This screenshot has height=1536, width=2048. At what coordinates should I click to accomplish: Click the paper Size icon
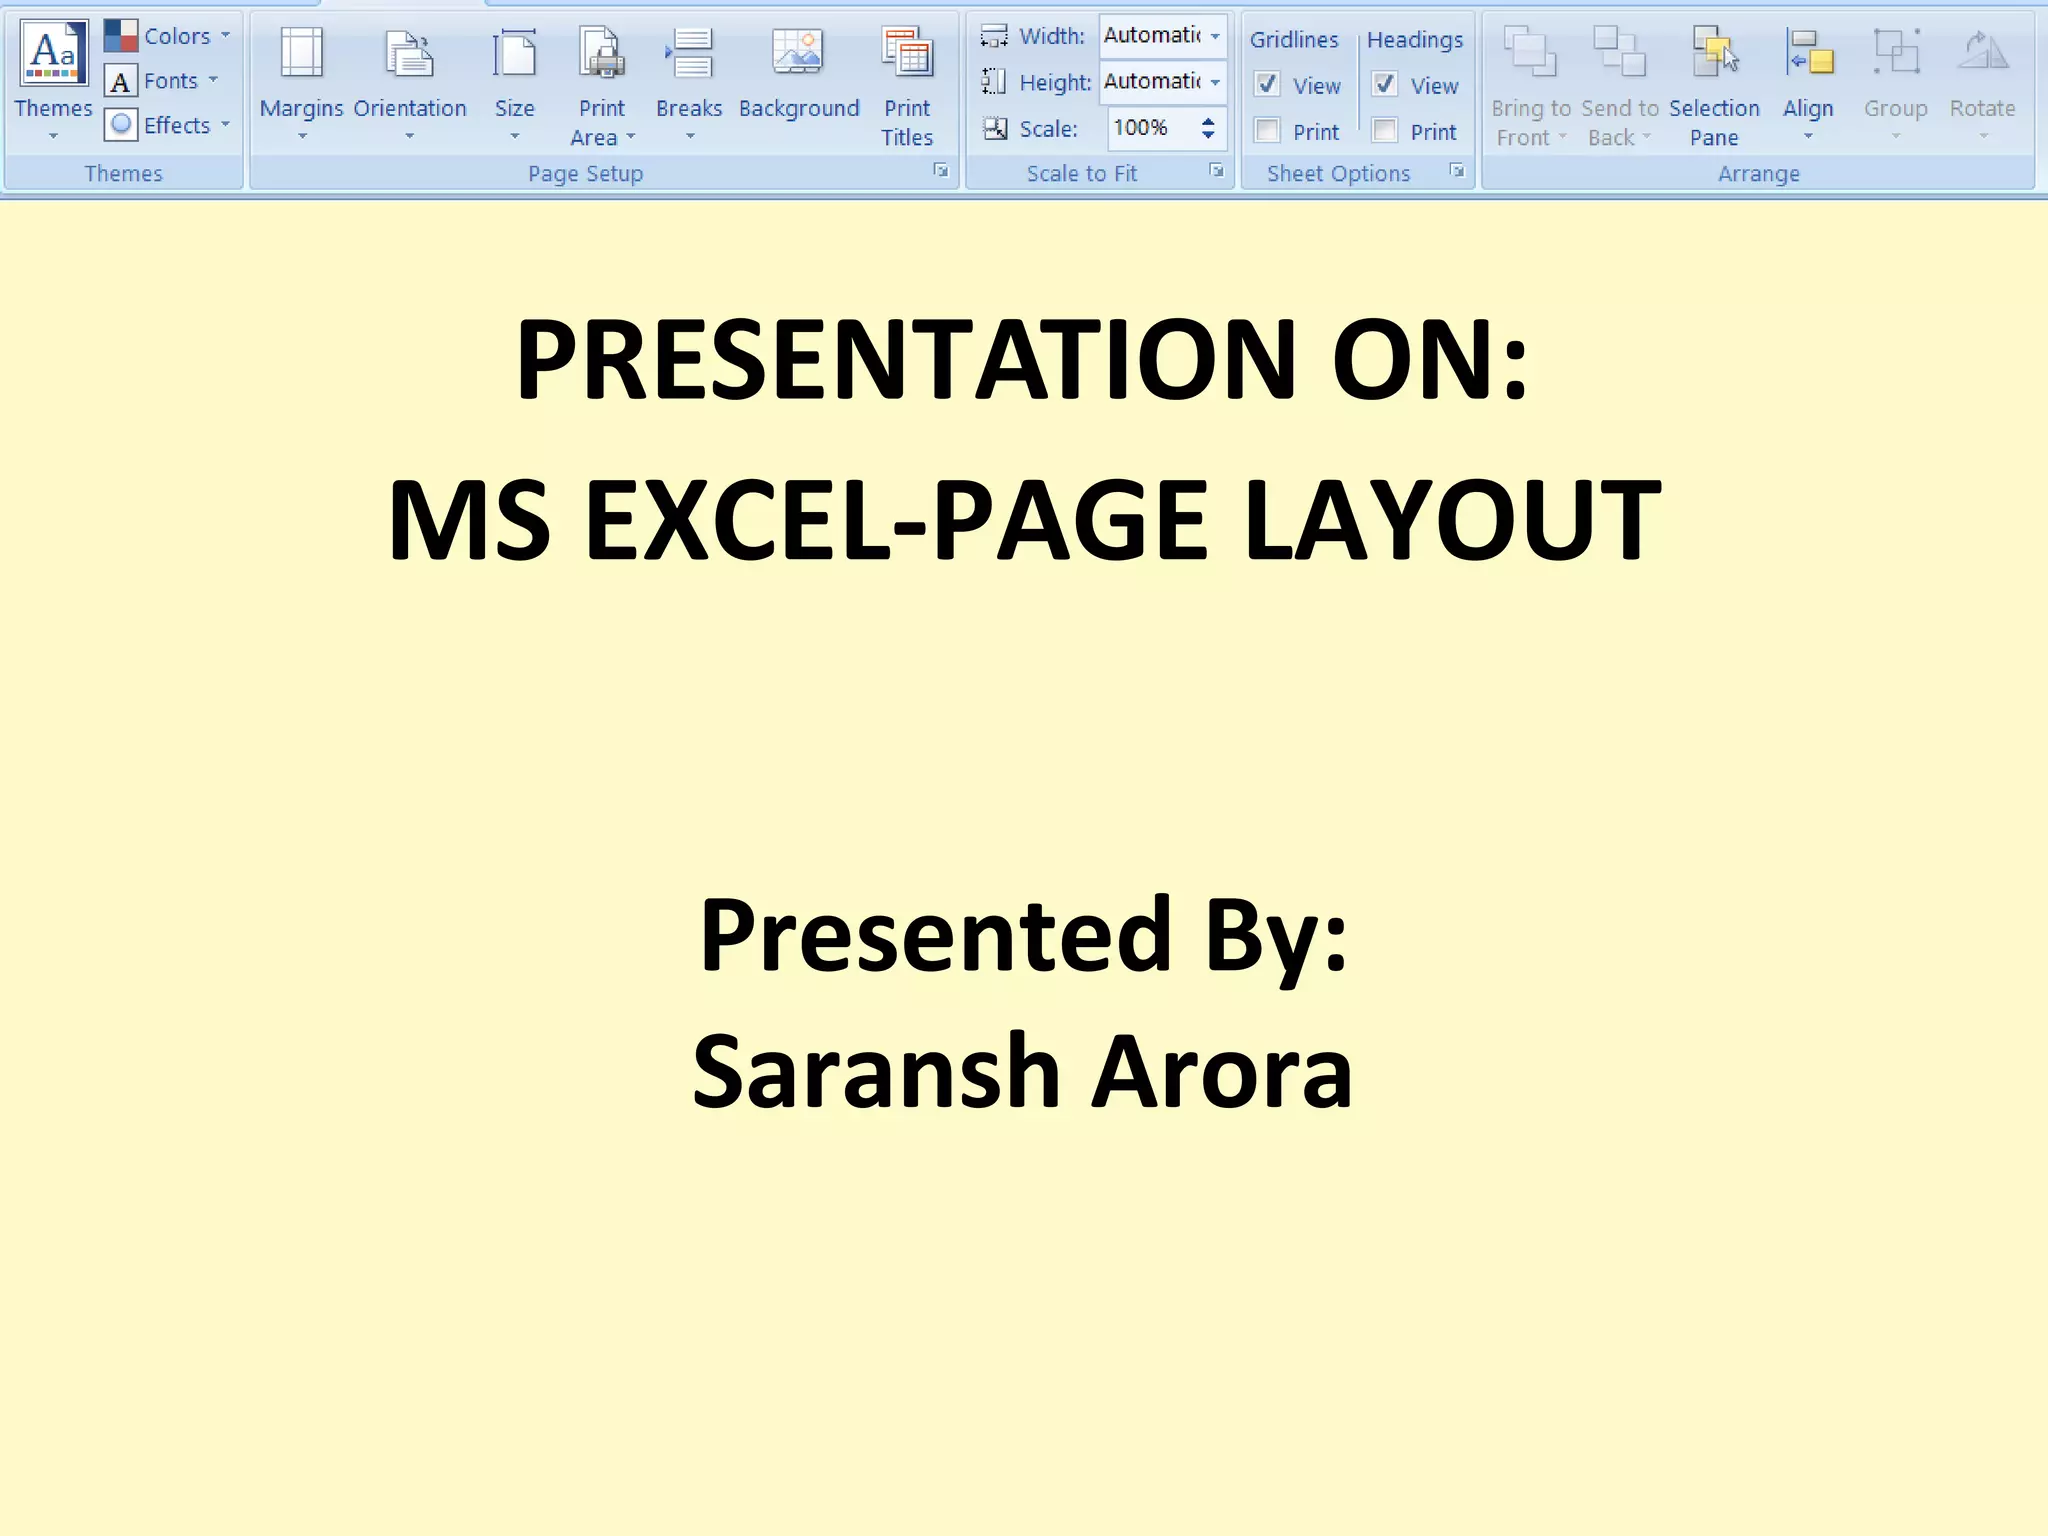tap(514, 55)
